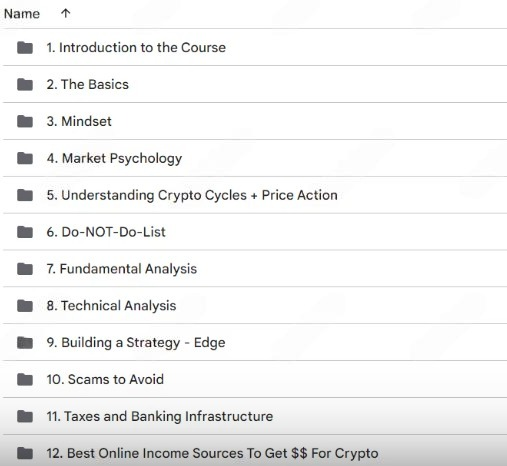Screen dimensions: 507x466
Task: Sort by the Name column header
Action: (22, 14)
